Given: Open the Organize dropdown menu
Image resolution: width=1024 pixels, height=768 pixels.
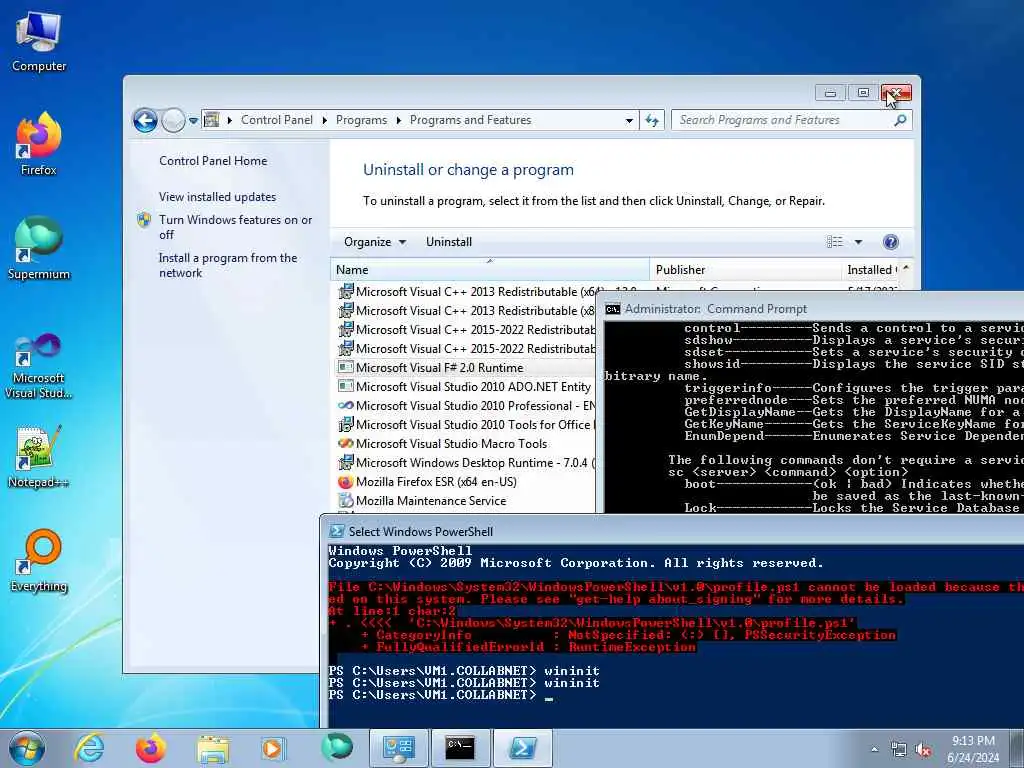Looking at the screenshot, I should click(375, 242).
